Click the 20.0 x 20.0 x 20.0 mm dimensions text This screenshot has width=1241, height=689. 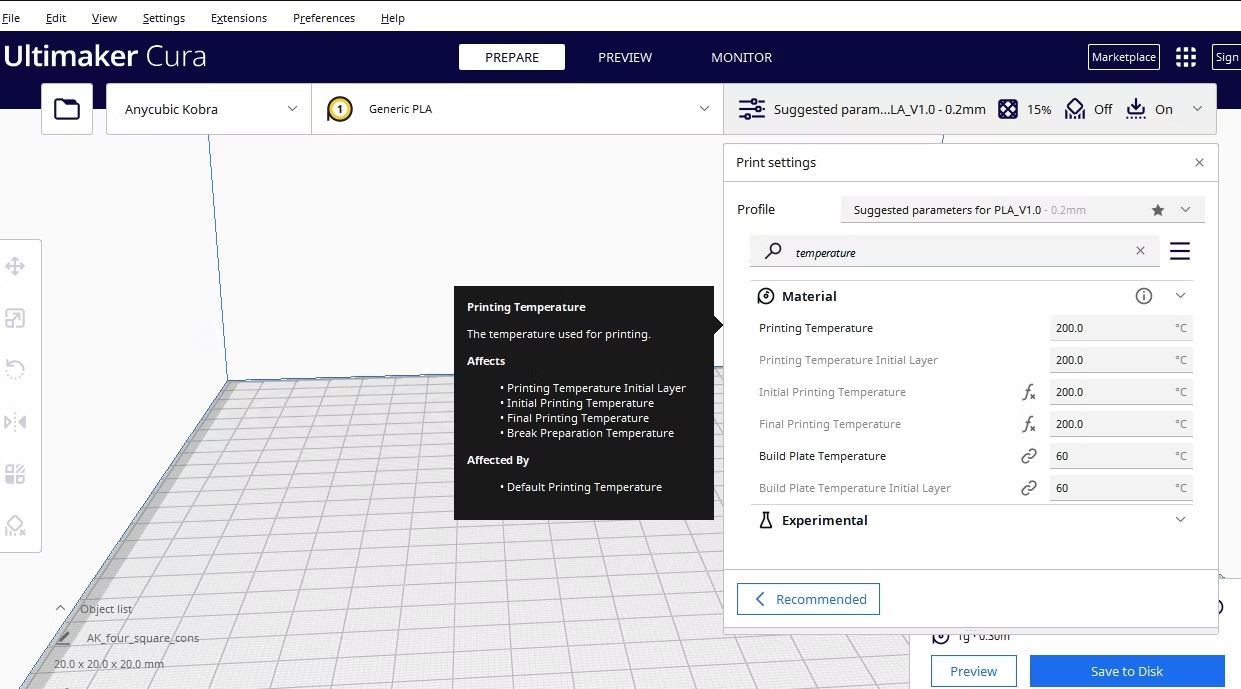pyautogui.click(x=109, y=664)
